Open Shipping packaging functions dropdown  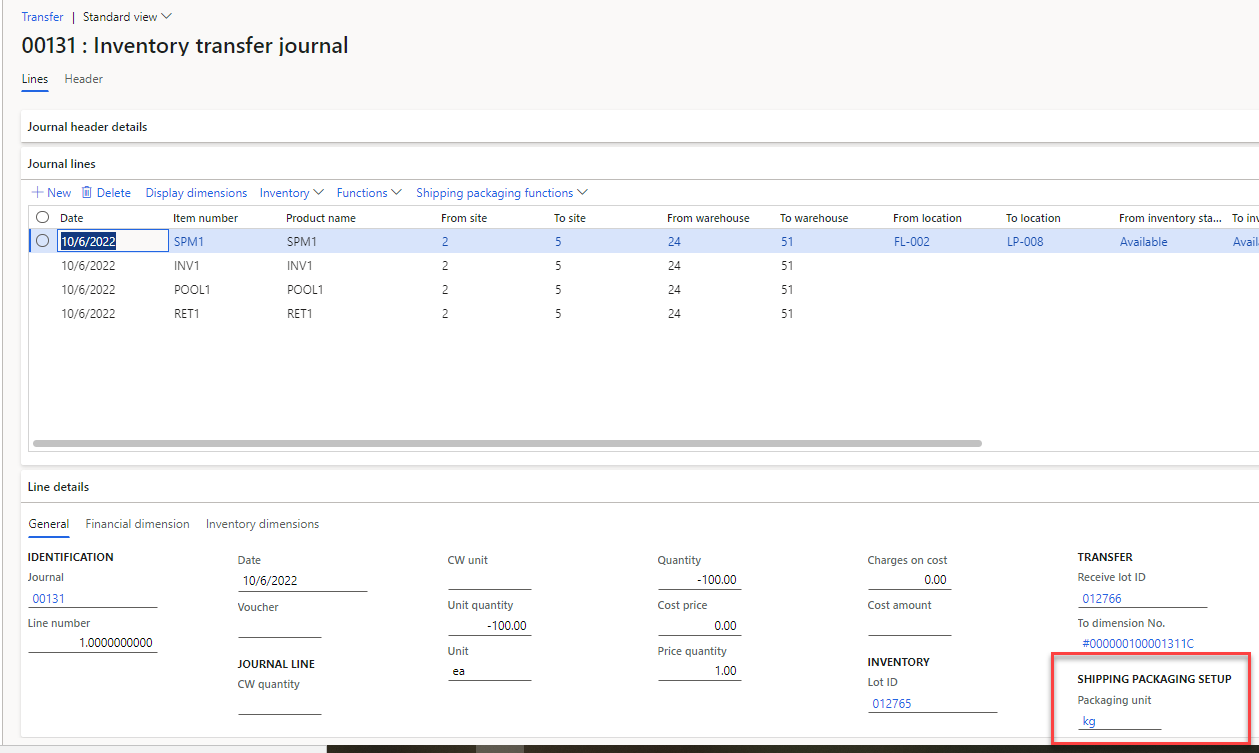click(501, 193)
